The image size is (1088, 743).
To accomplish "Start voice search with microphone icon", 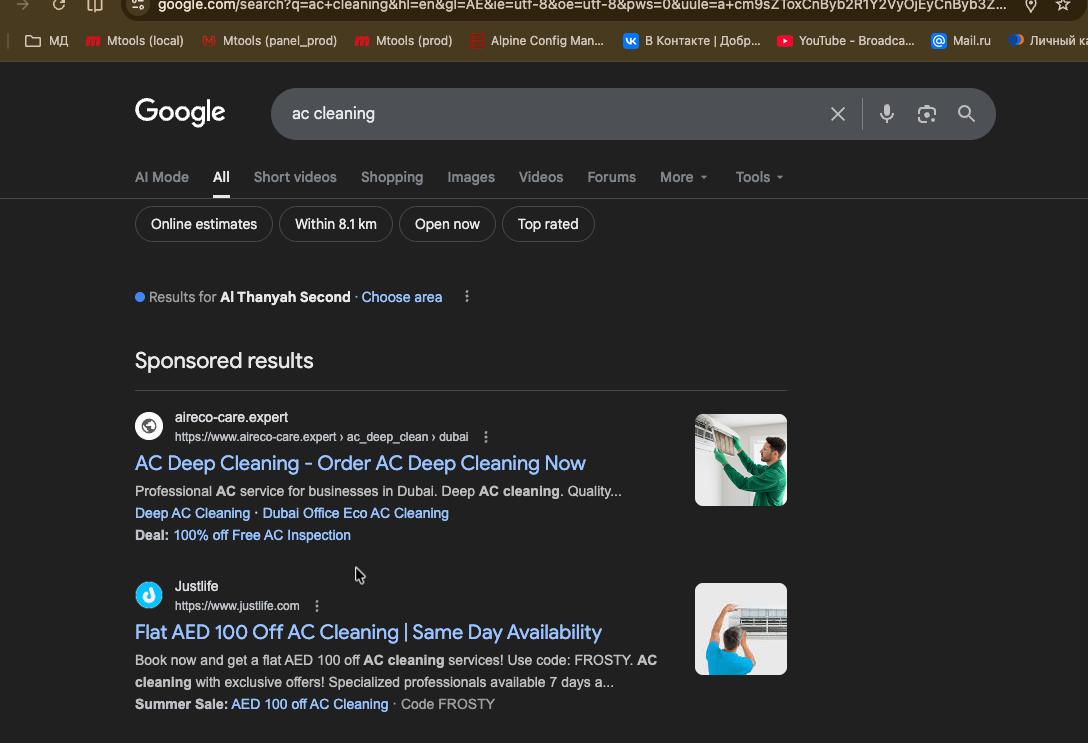I will [886, 114].
